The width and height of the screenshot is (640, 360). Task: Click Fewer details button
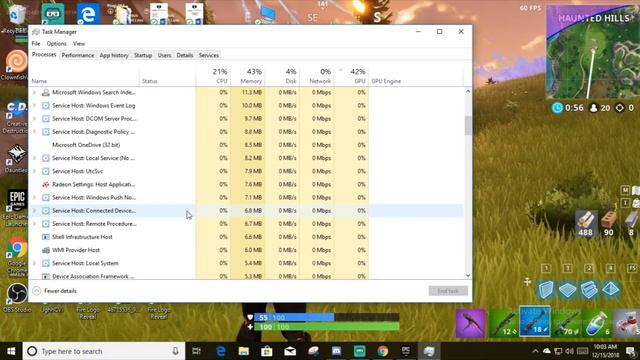click(55, 291)
